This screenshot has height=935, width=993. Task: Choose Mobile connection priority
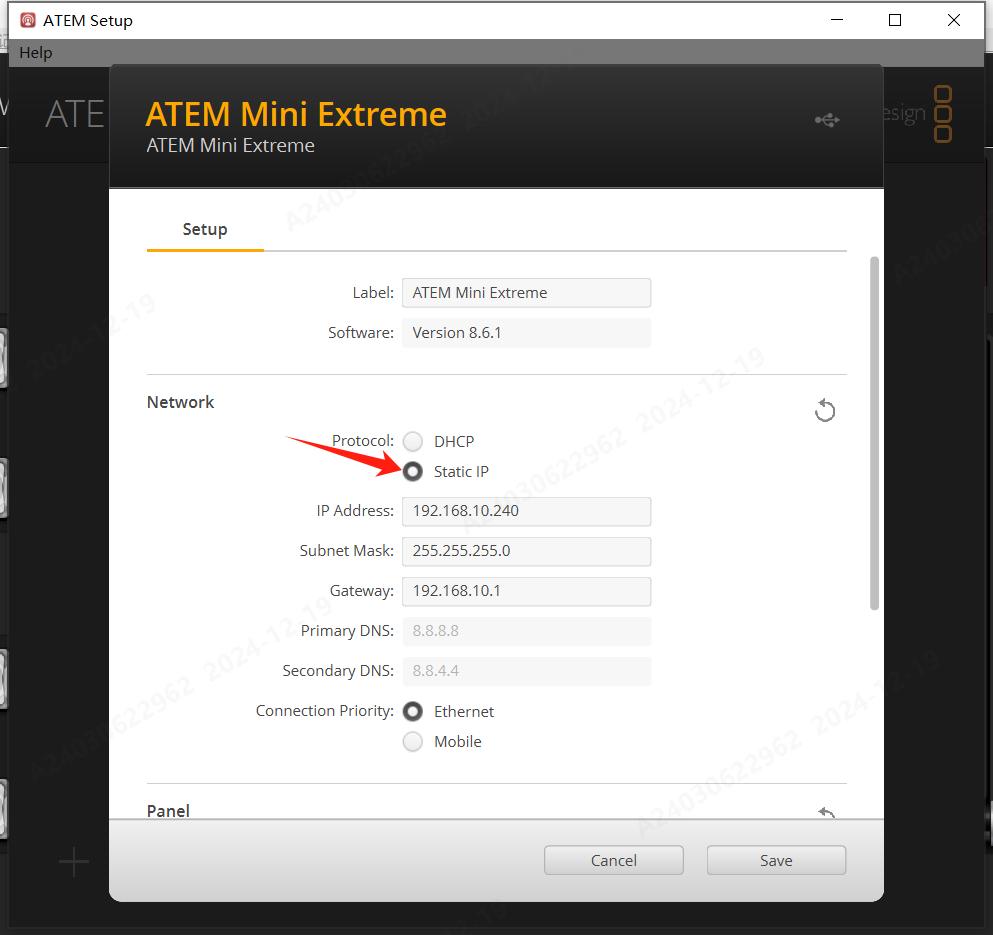tap(413, 741)
